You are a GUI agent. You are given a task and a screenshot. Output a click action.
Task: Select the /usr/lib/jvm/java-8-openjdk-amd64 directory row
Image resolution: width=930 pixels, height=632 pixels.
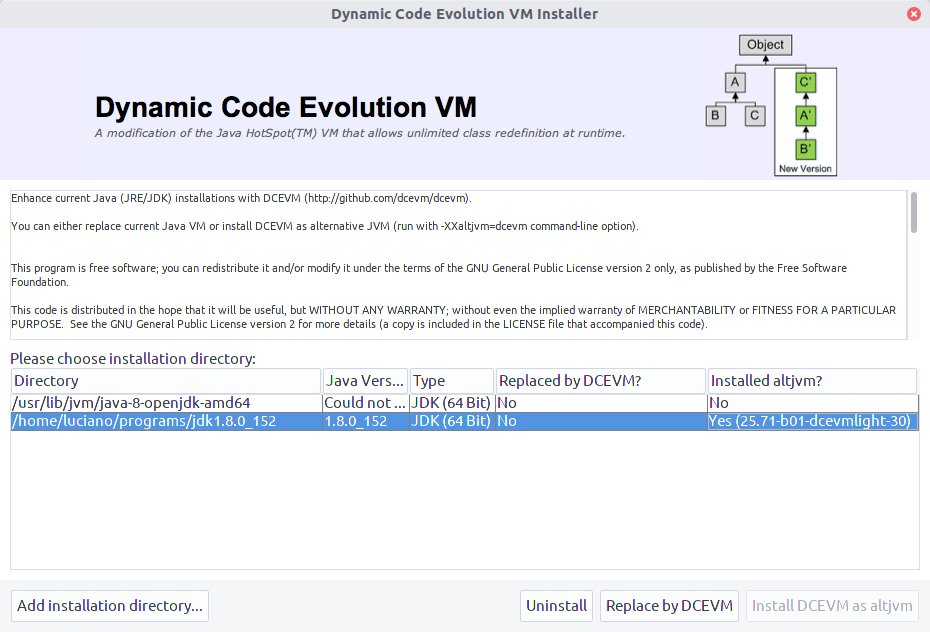[x=464, y=403]
